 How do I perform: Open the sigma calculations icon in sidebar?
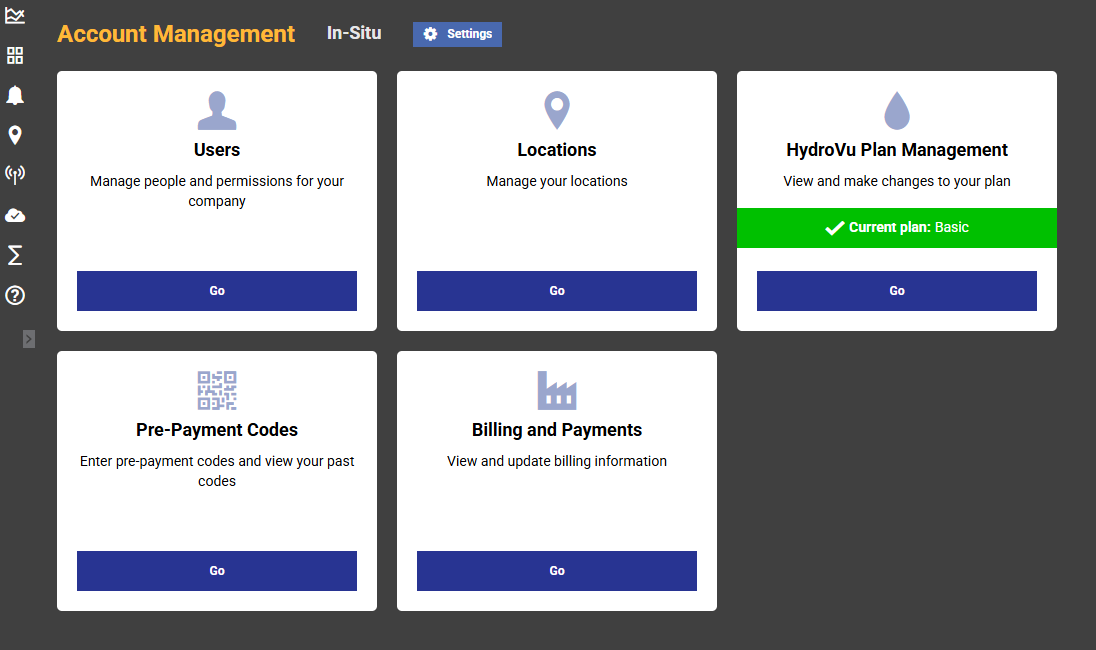(x=15, y=256)
